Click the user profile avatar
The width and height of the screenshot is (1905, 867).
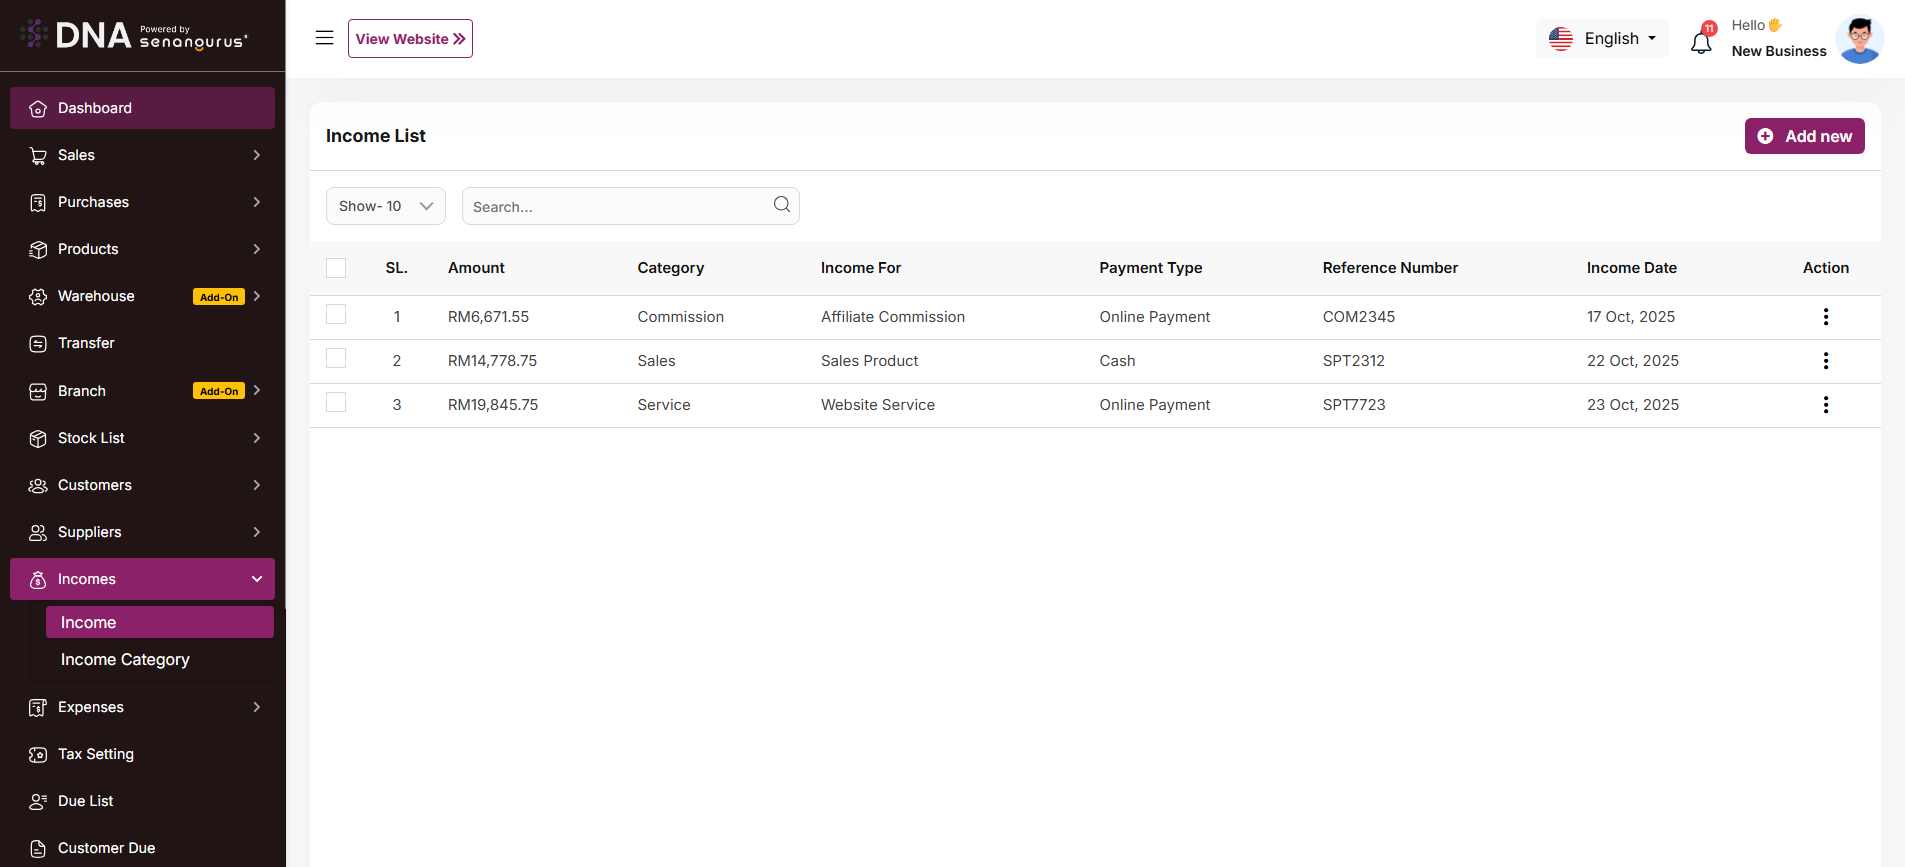tap(1859, 40)
